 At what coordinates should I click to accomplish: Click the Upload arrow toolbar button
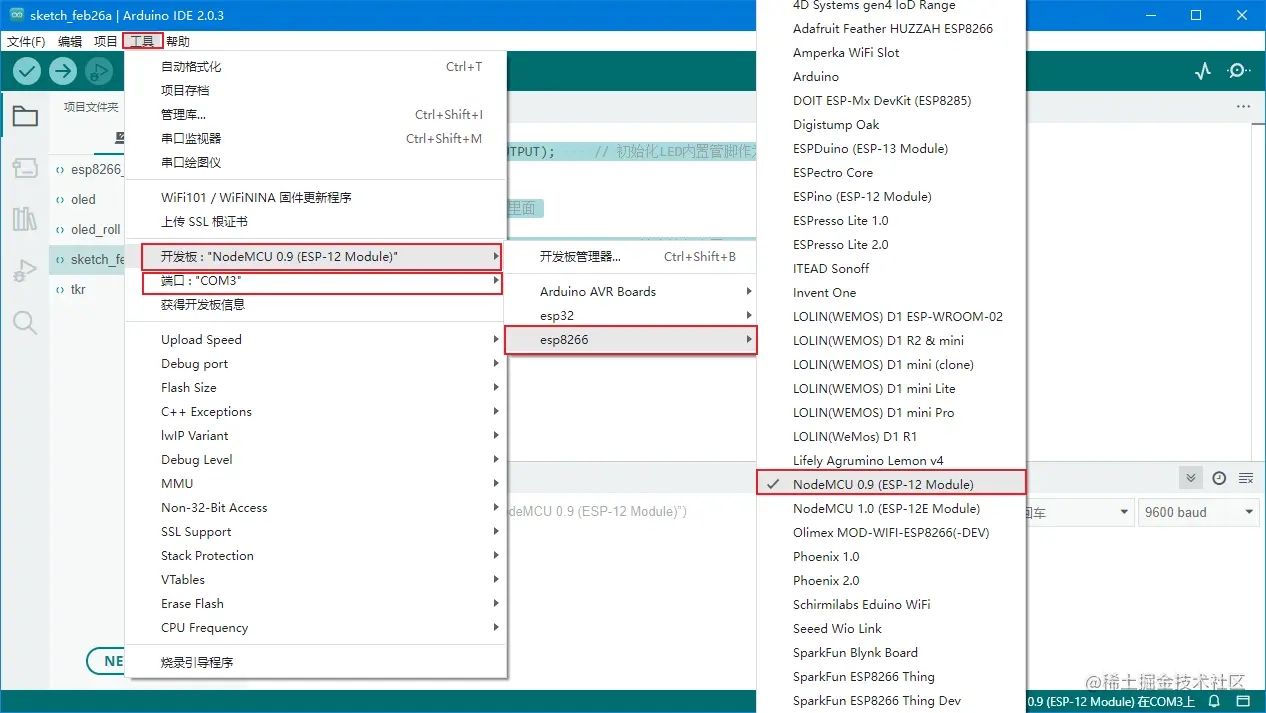tap(63, 71)
